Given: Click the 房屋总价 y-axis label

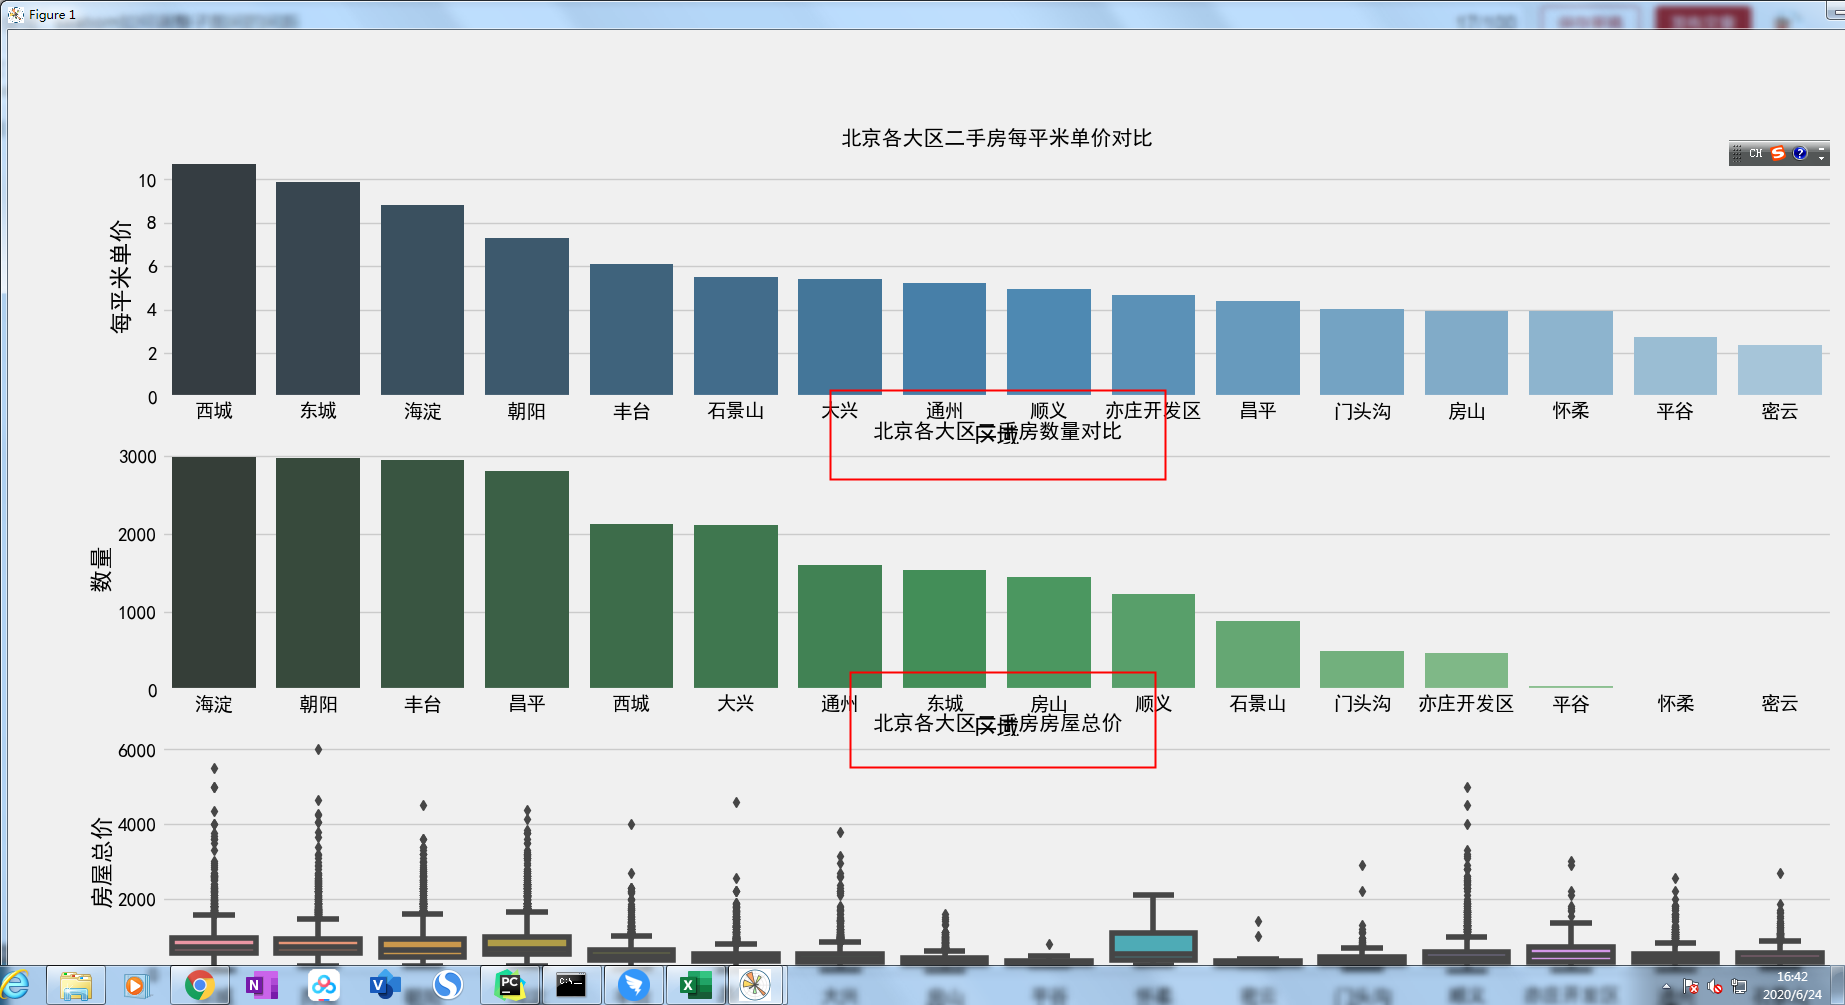Looking at the screenshot, I should [101, 862].
